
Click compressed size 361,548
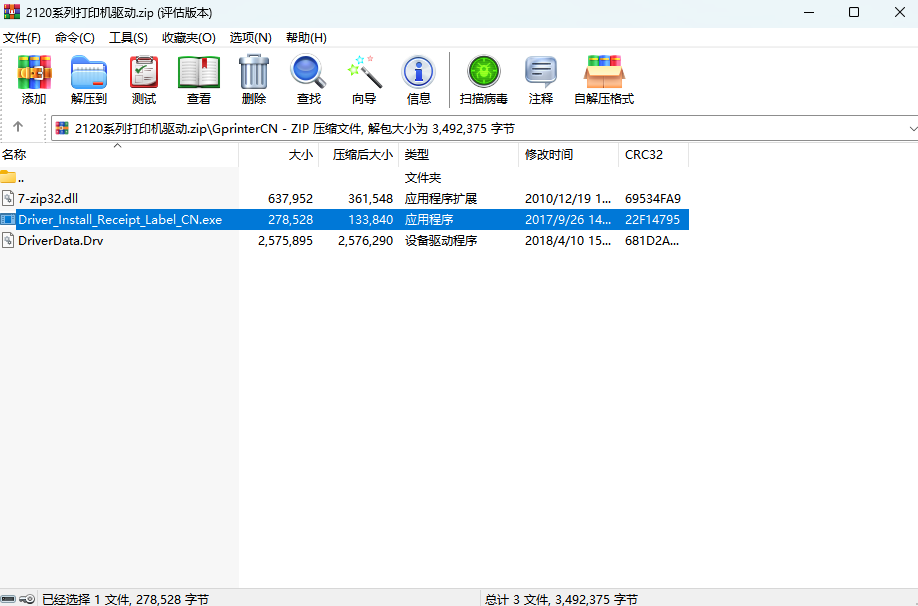pyautogui.click(x=370, y=198)
